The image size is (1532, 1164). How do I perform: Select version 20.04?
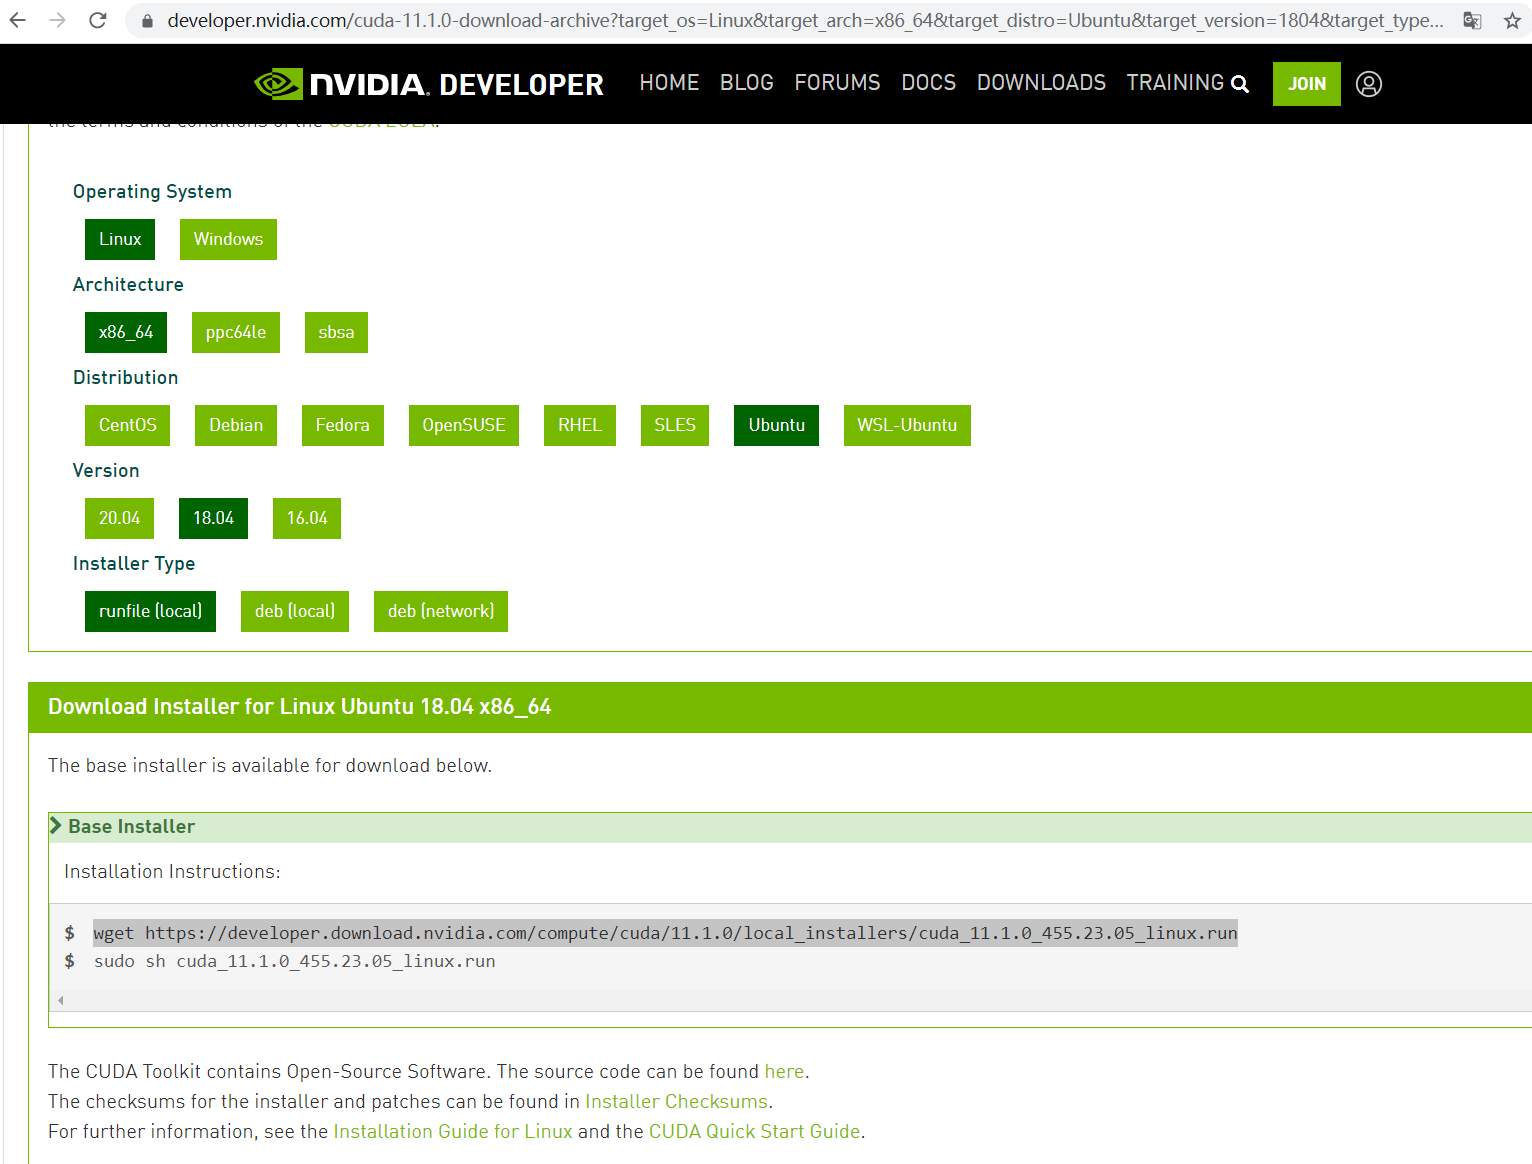pos(120,518)
